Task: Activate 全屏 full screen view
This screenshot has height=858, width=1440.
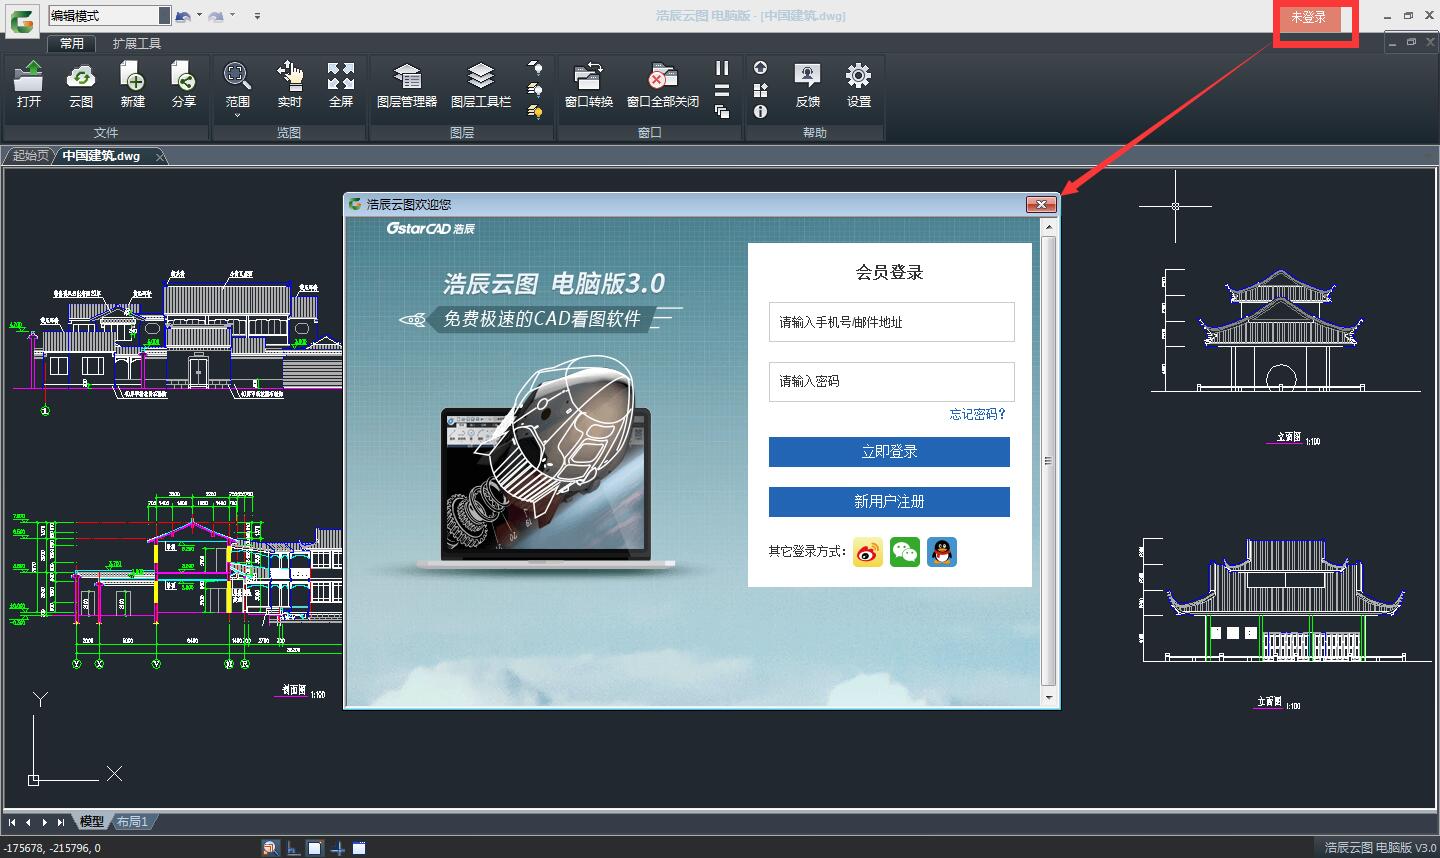Action: pyautogui.click(x=341, y=88)
